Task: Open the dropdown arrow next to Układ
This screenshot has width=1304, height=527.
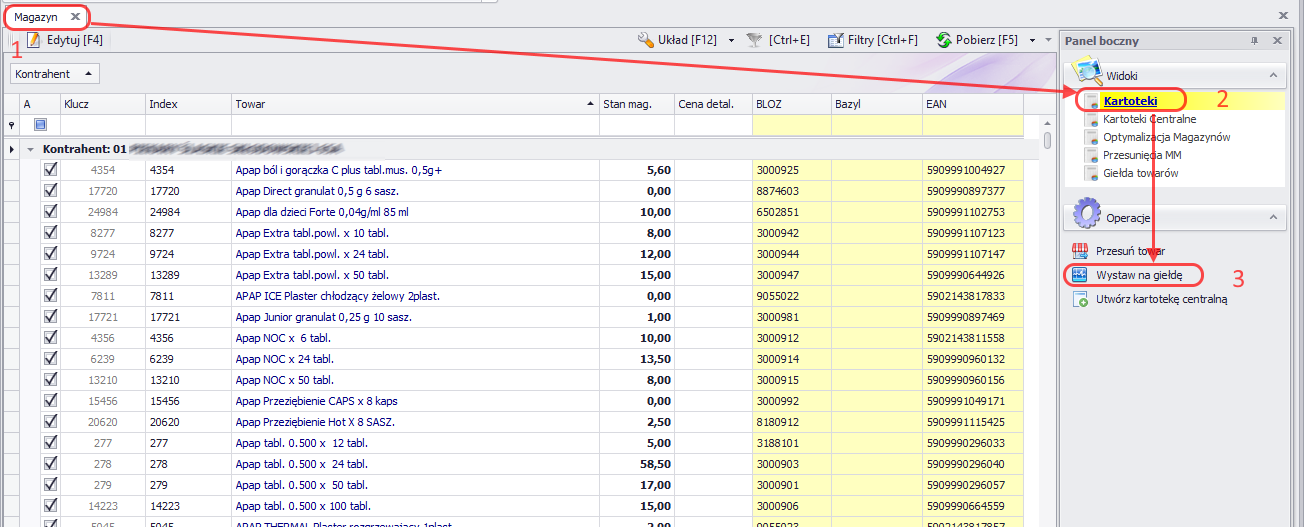Action: tap(731, 41)
